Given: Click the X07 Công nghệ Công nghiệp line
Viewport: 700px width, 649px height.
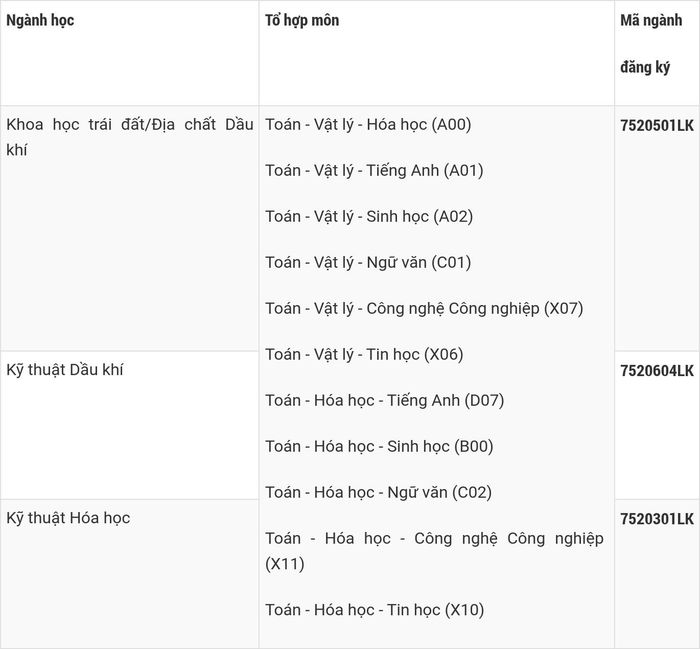Looking at the screenshot, I should [424, 308].
